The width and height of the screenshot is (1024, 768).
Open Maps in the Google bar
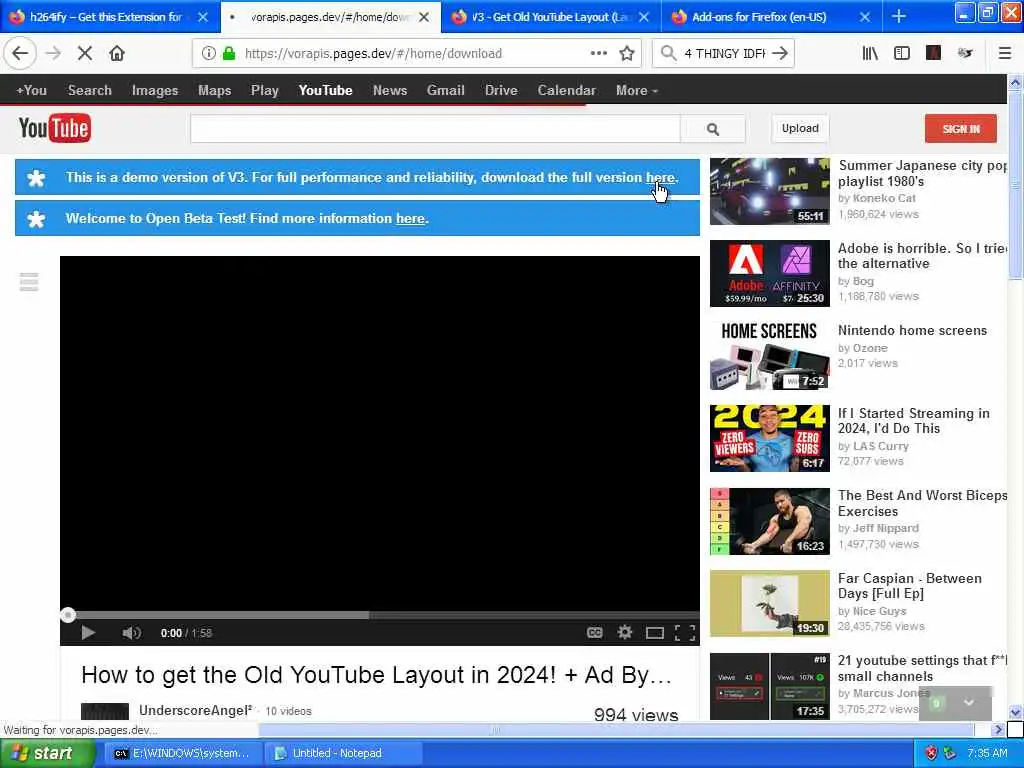pyautogui.click(x=214, y=90)
